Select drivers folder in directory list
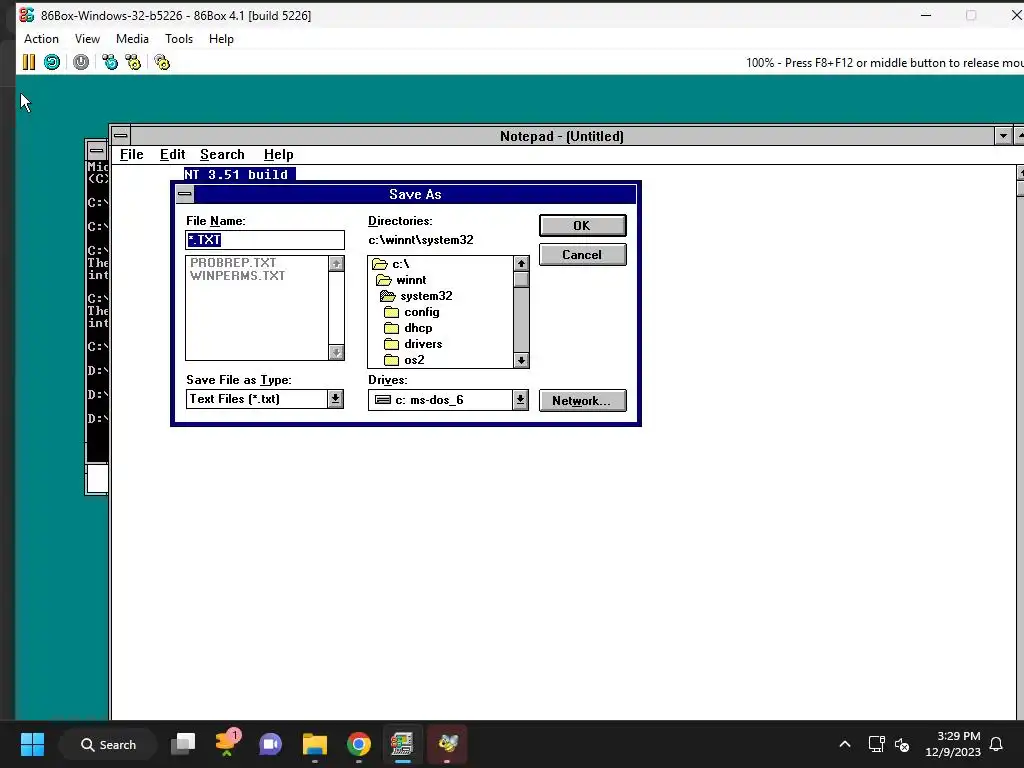The image size is (1024, 768). [413, 344]
